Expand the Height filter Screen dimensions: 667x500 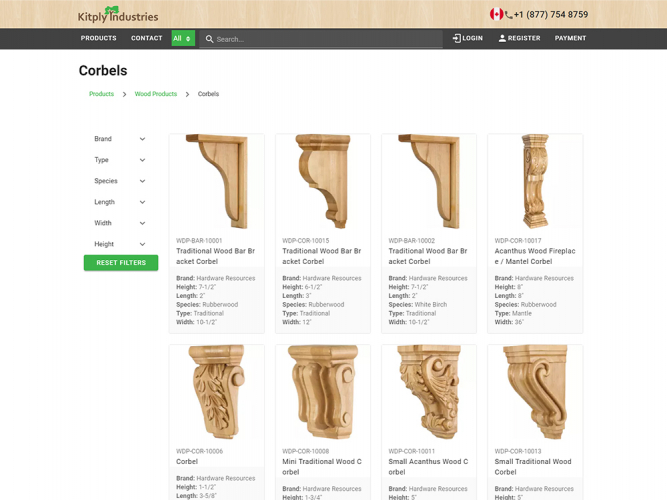click(120, 244)
